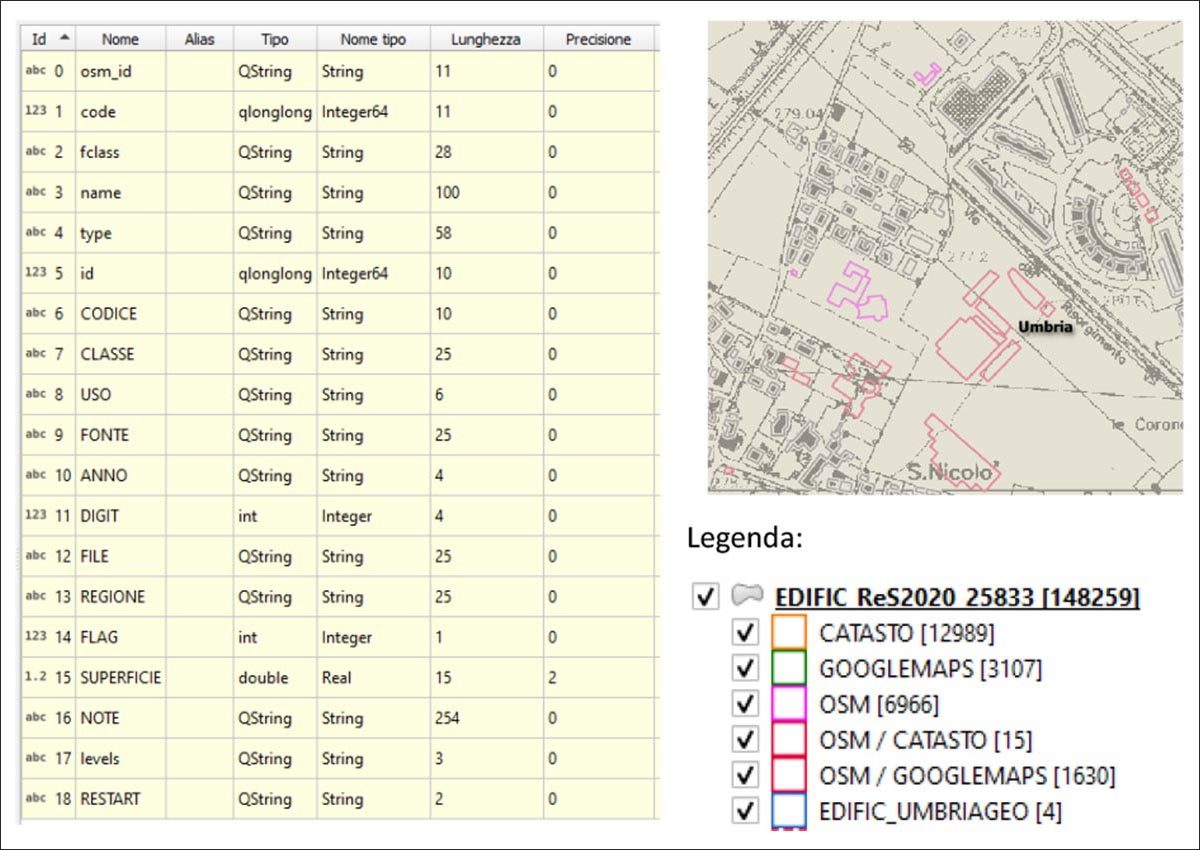The height and width of the screenshot is (850, 1200).
Task: Select the REGIONE field name
Action: 112,597
